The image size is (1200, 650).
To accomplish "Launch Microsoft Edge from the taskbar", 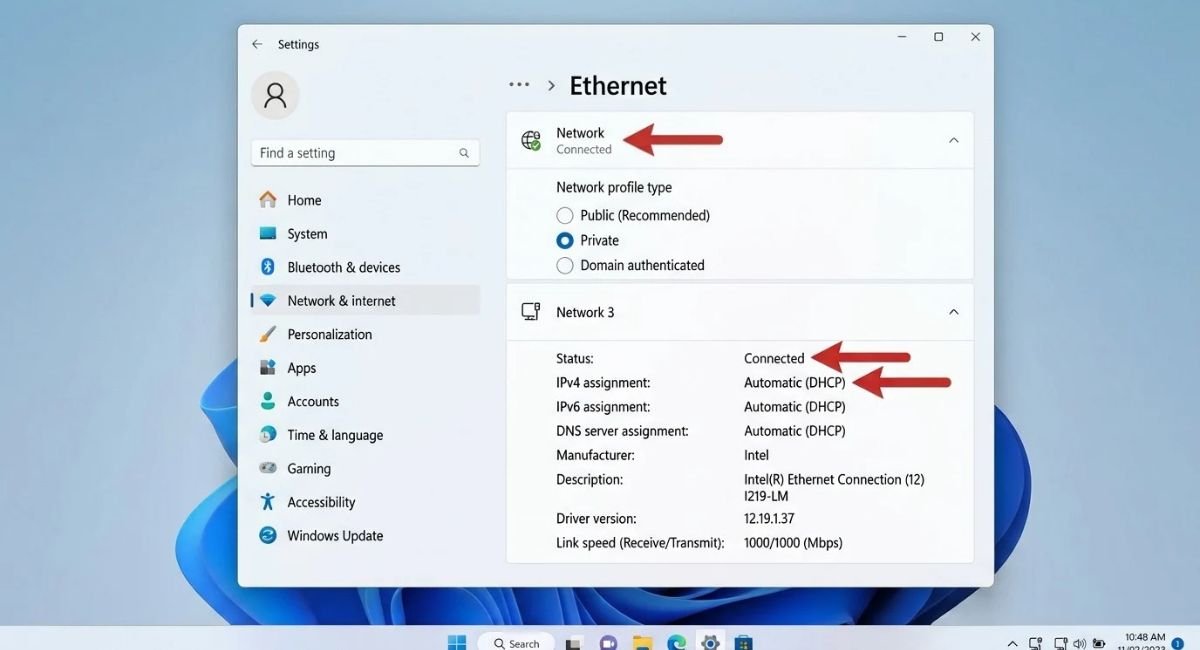I will click(676, 643).
